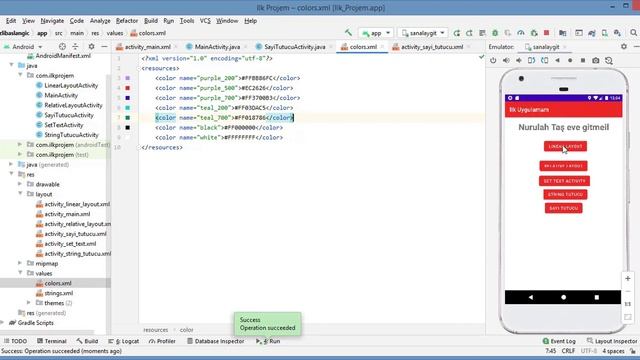640x360 pixels.
Task: Tap Android home circle on phone screen
Action: pyautogui.click(x=563, y=297)
